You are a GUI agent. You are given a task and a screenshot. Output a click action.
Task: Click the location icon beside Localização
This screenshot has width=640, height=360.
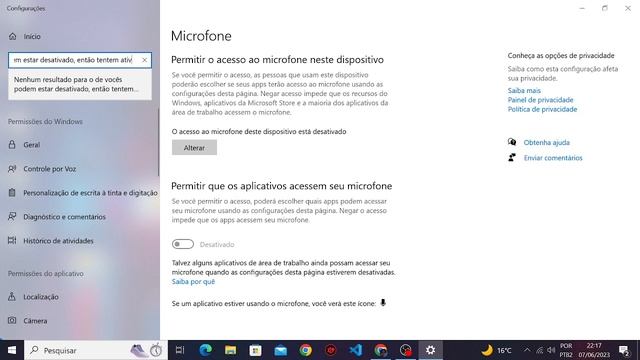click(x=12, y=296)
